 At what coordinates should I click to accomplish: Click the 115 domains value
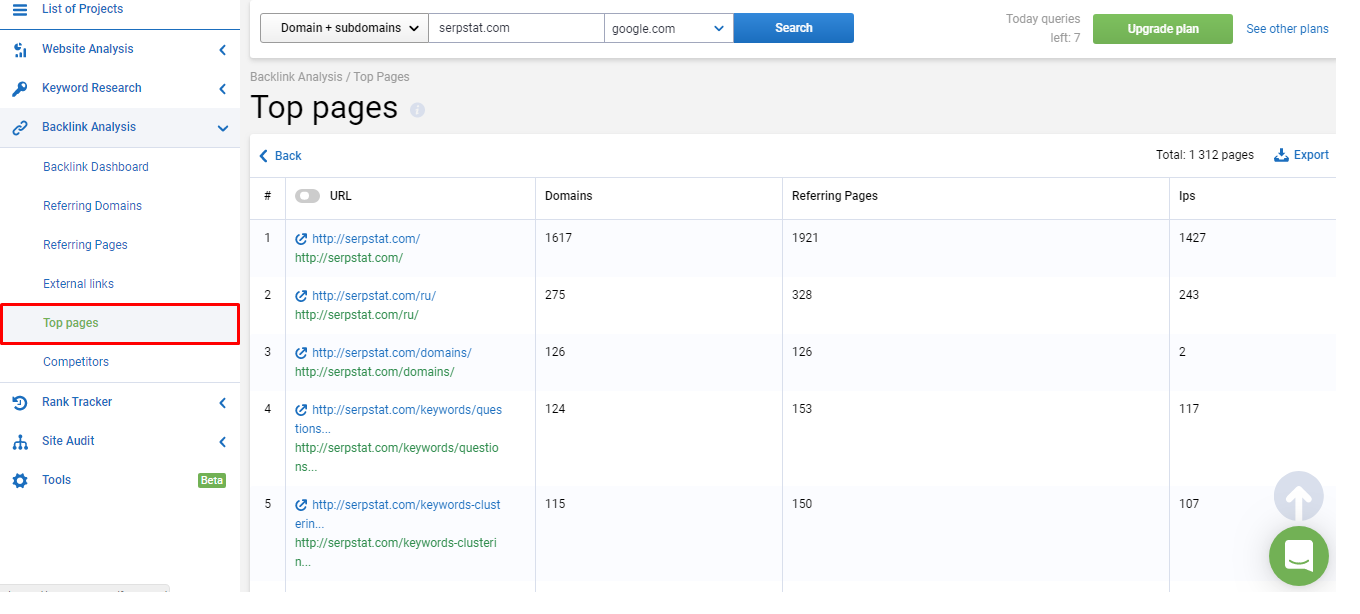pos(555,504)
